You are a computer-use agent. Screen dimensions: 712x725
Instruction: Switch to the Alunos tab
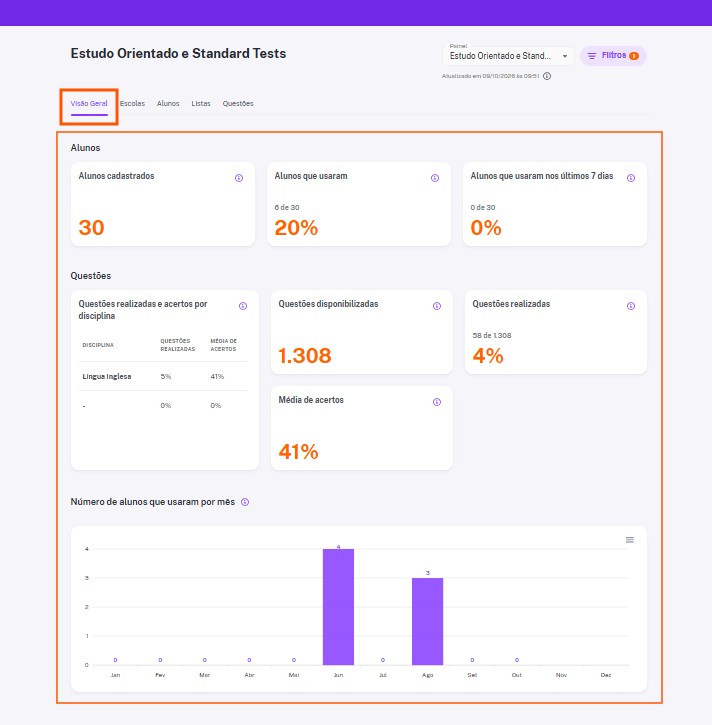168,104
